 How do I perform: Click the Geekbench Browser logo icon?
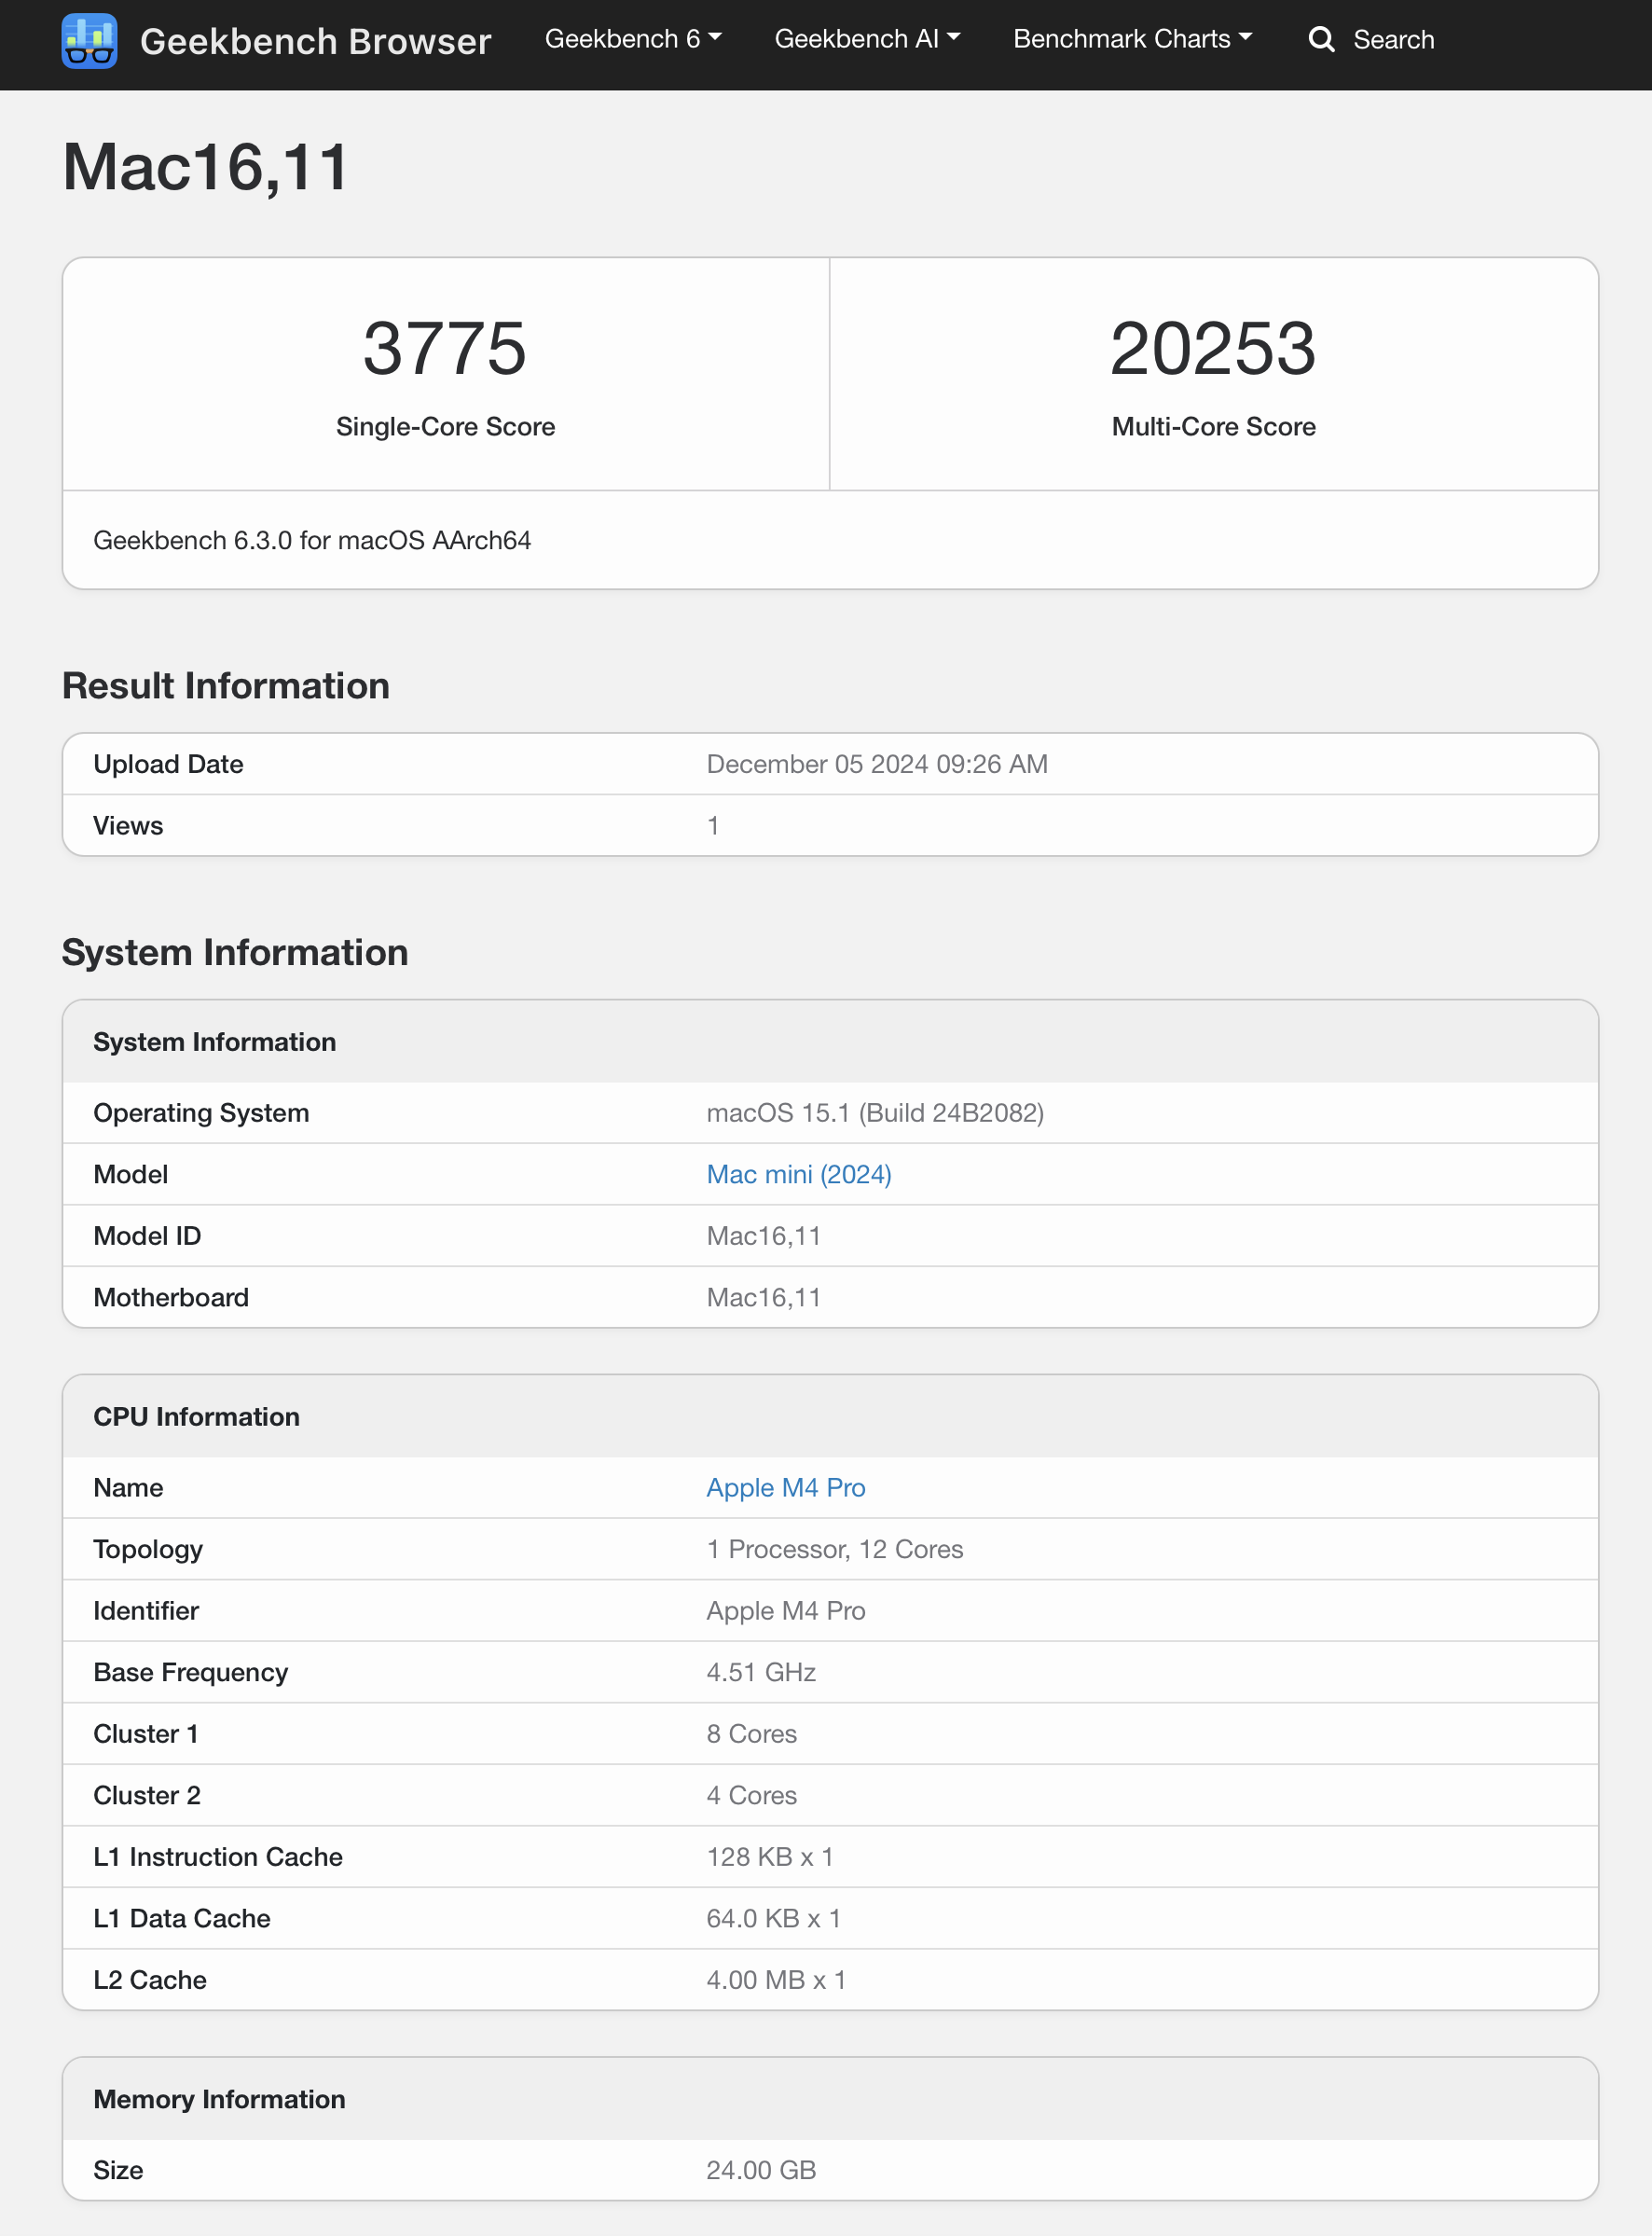click(x=90, y=41)
